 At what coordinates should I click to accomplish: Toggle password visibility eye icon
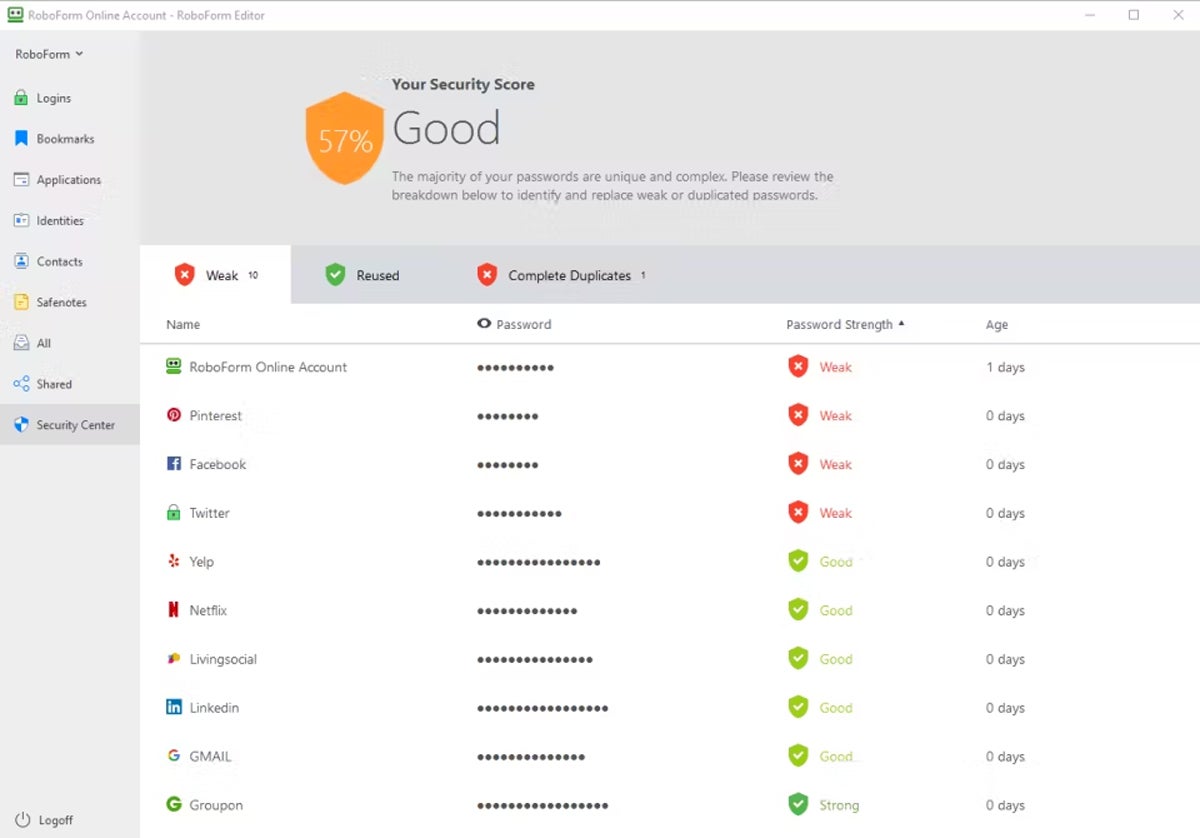tap(485, 324)
